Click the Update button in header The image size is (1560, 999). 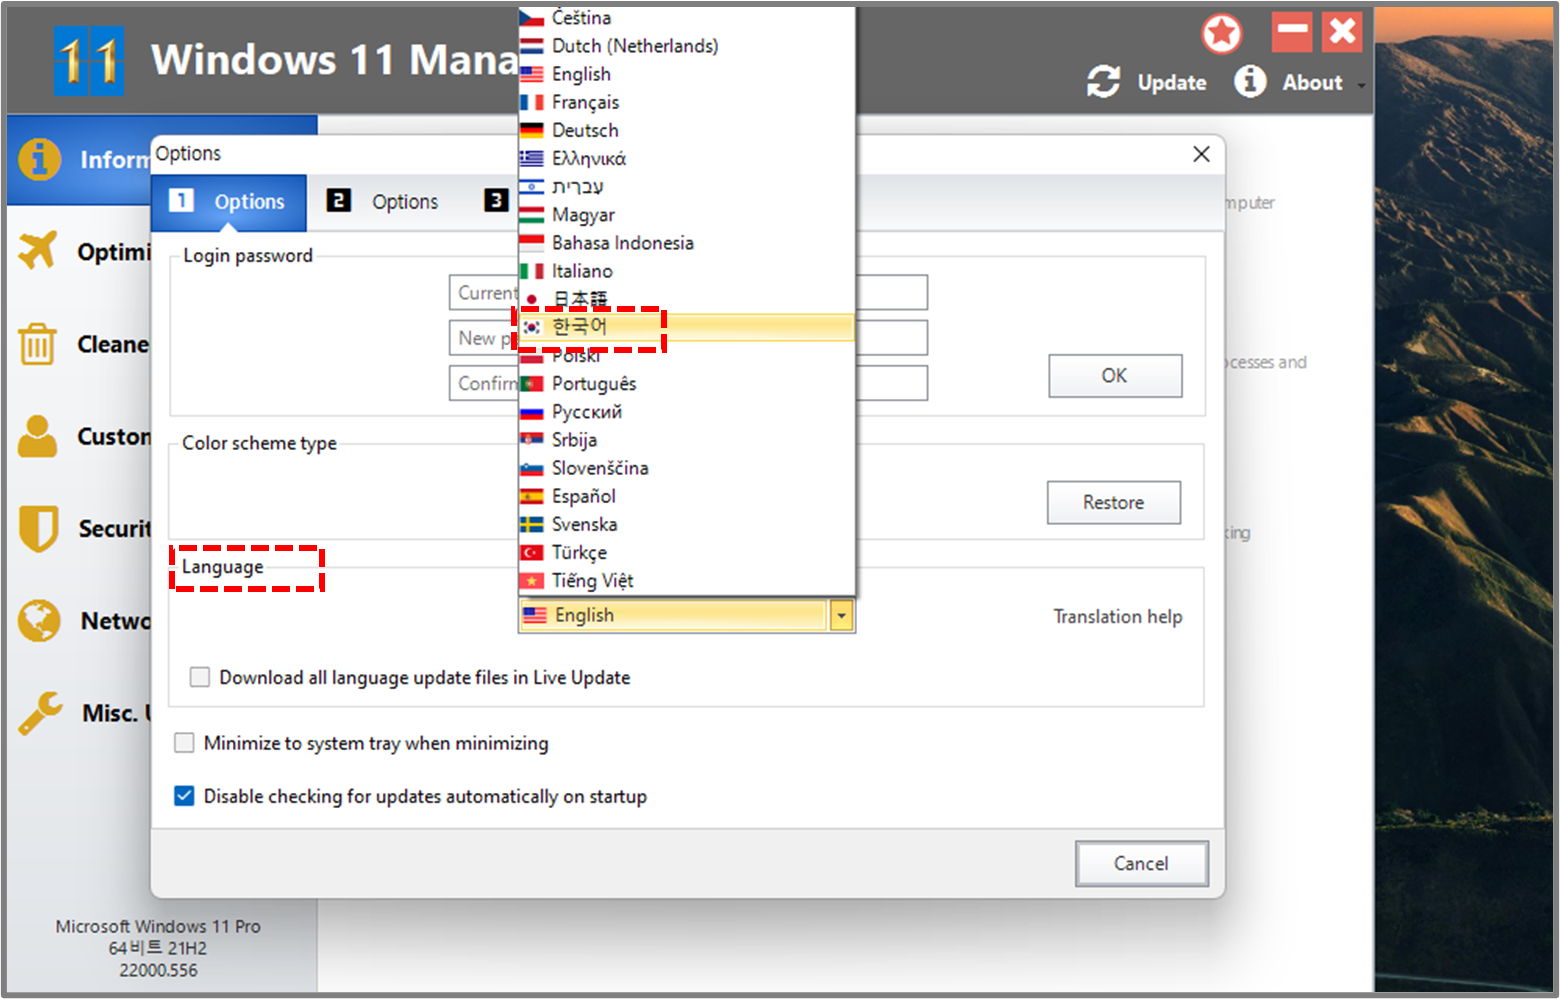click(x=1147, y=82)
